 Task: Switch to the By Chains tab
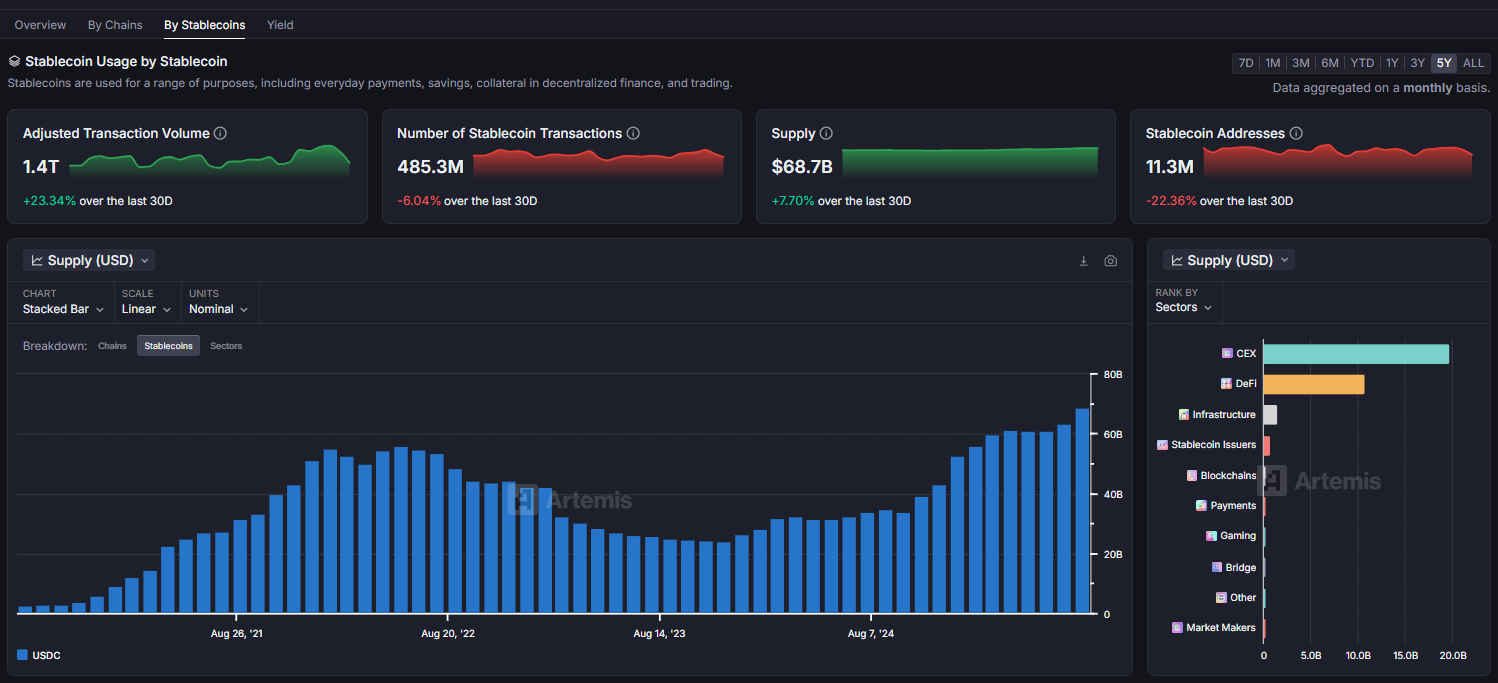click(115, 25)
